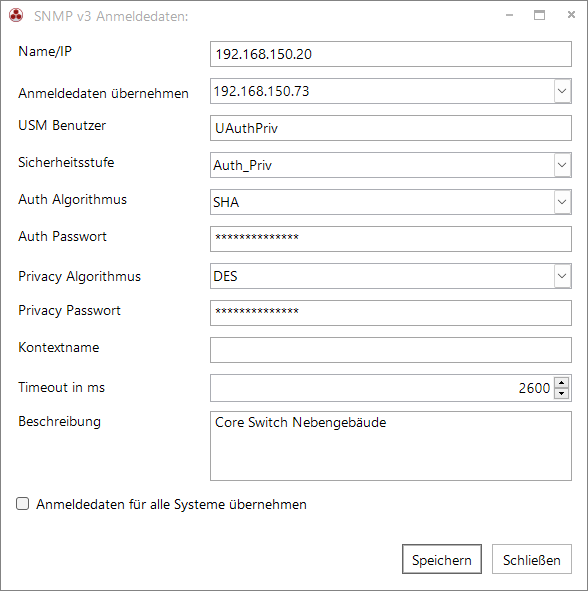The width and height of the screenshot is (588, 591).
Task: Click the Privacy Algorithmus combo box showing DES
Action: (x=390, y=276)
